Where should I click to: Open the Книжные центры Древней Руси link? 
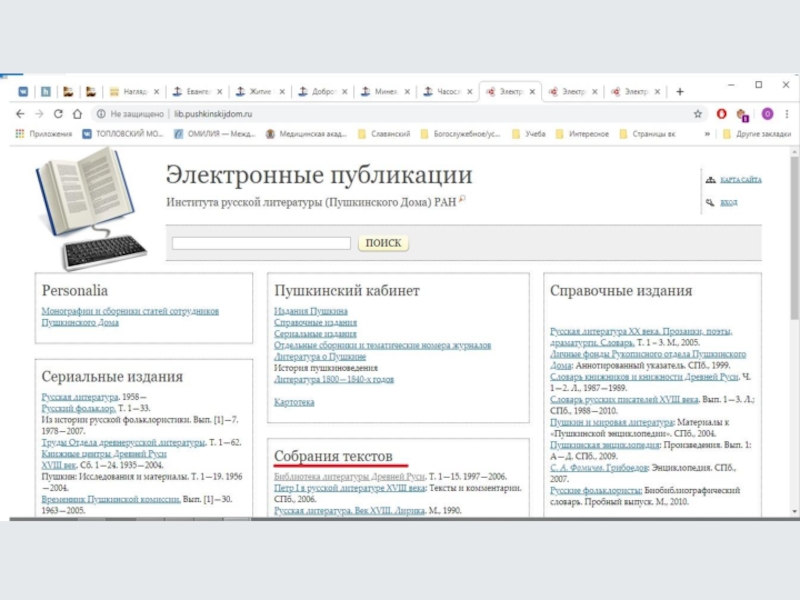click(x=104, y=454)
